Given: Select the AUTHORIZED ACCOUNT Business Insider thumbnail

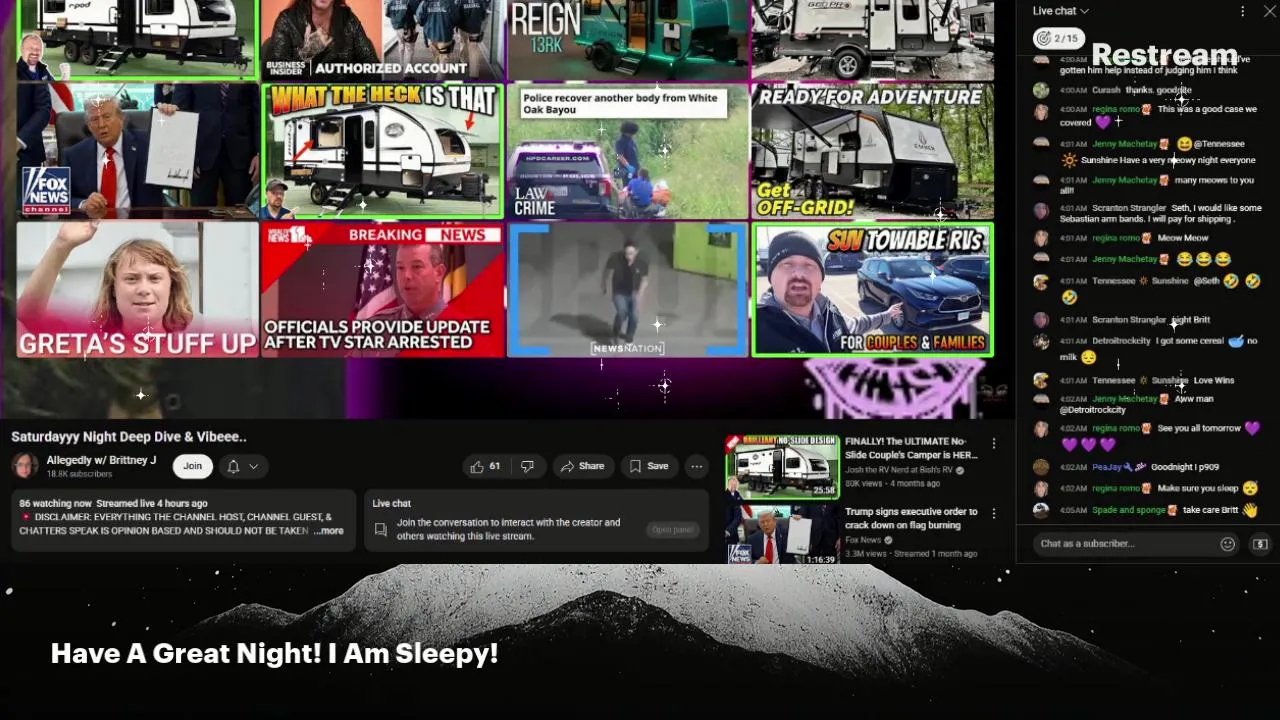Looking at the screenshot, I should pyautogui.click(x=382, y=40).
